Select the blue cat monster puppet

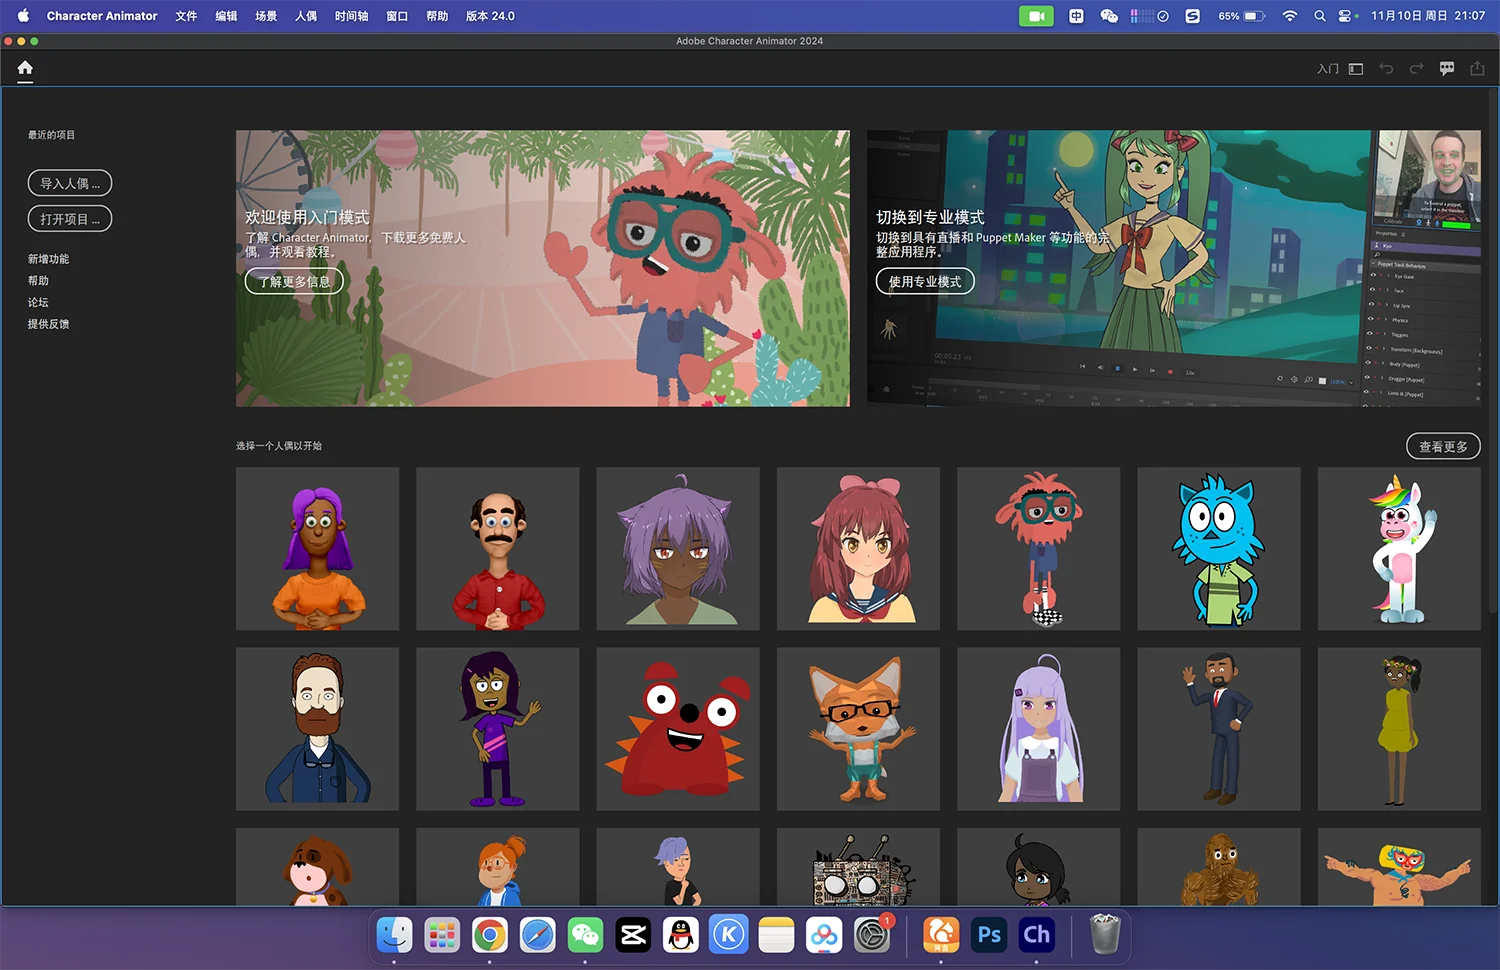1219,549
